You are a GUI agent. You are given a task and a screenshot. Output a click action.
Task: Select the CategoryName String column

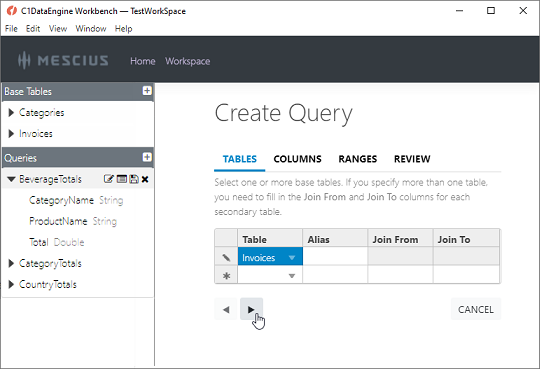[76, 200]
